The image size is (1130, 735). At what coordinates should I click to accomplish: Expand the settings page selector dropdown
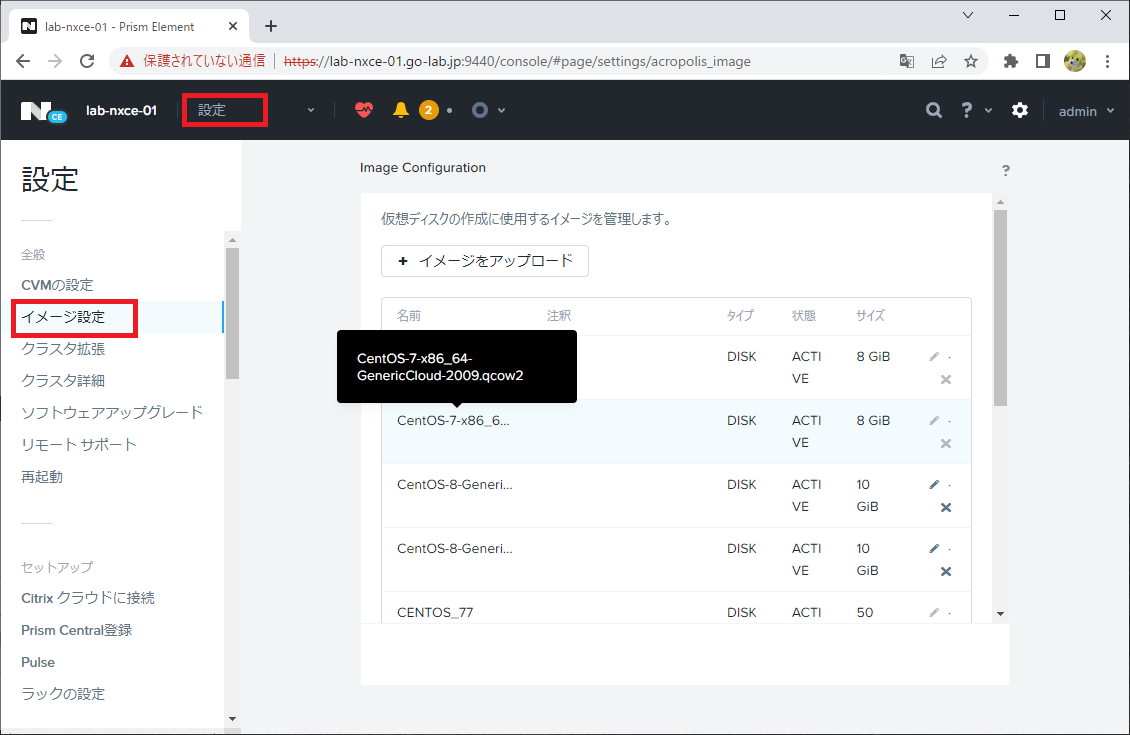[x=310, y=110]
